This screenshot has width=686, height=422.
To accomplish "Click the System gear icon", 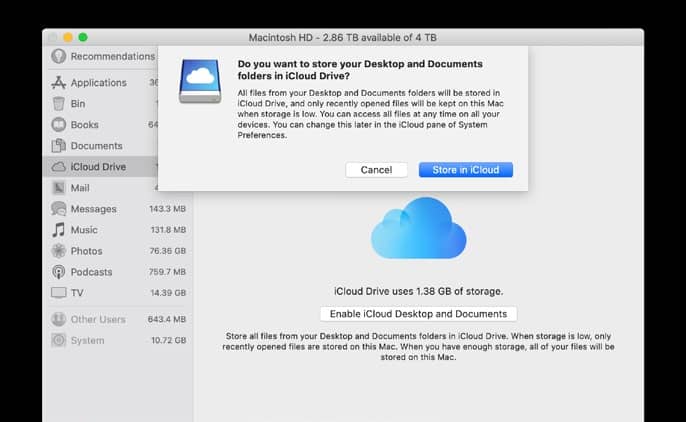I will coord(59,340).
